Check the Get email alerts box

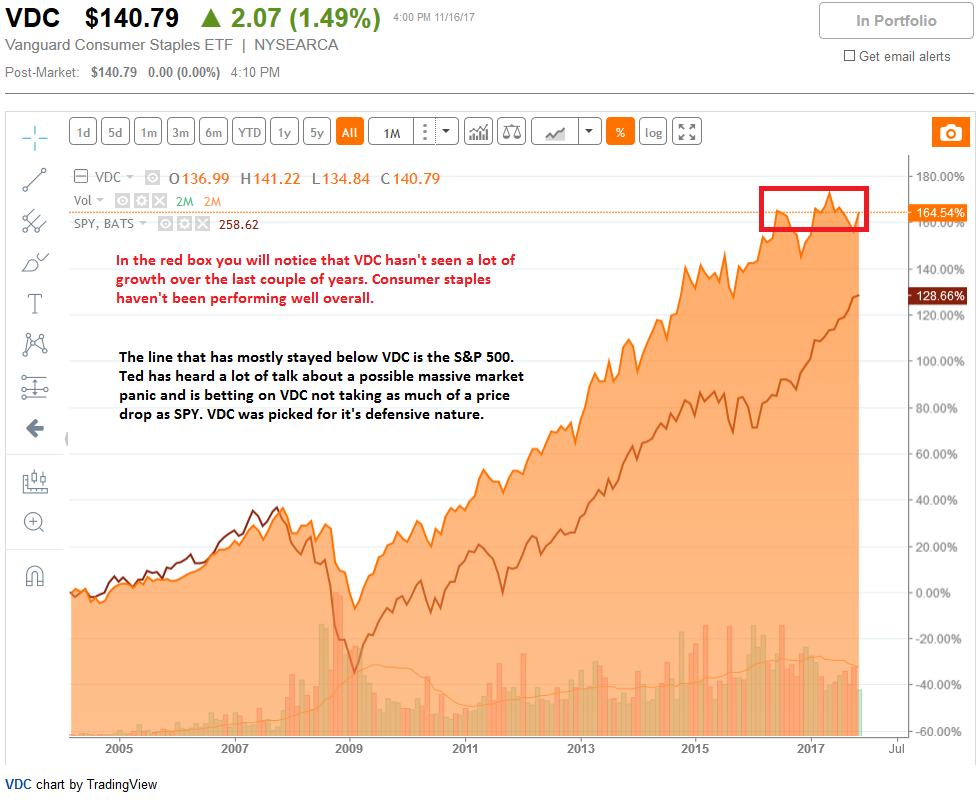tap(850, 56)
